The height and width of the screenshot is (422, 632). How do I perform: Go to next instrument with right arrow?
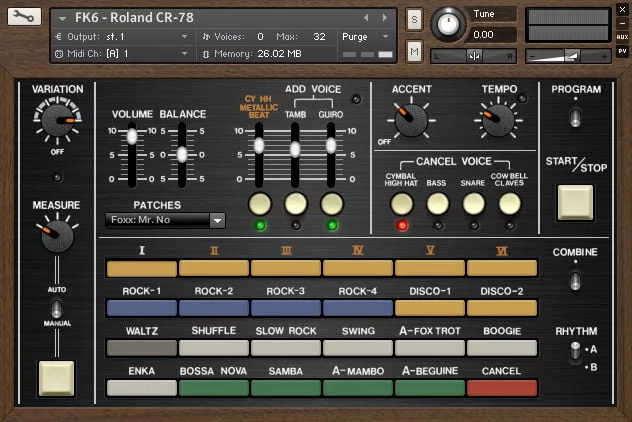[385, 18]
